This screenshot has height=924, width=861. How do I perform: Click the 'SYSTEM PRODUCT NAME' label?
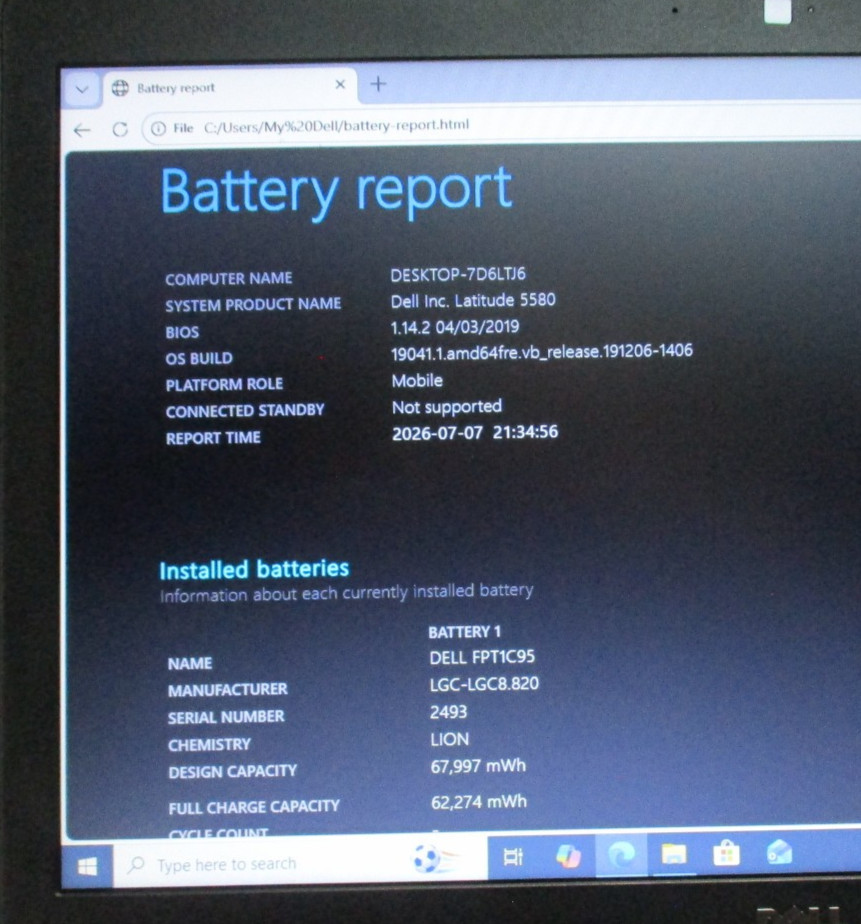[x=253, y=305]
